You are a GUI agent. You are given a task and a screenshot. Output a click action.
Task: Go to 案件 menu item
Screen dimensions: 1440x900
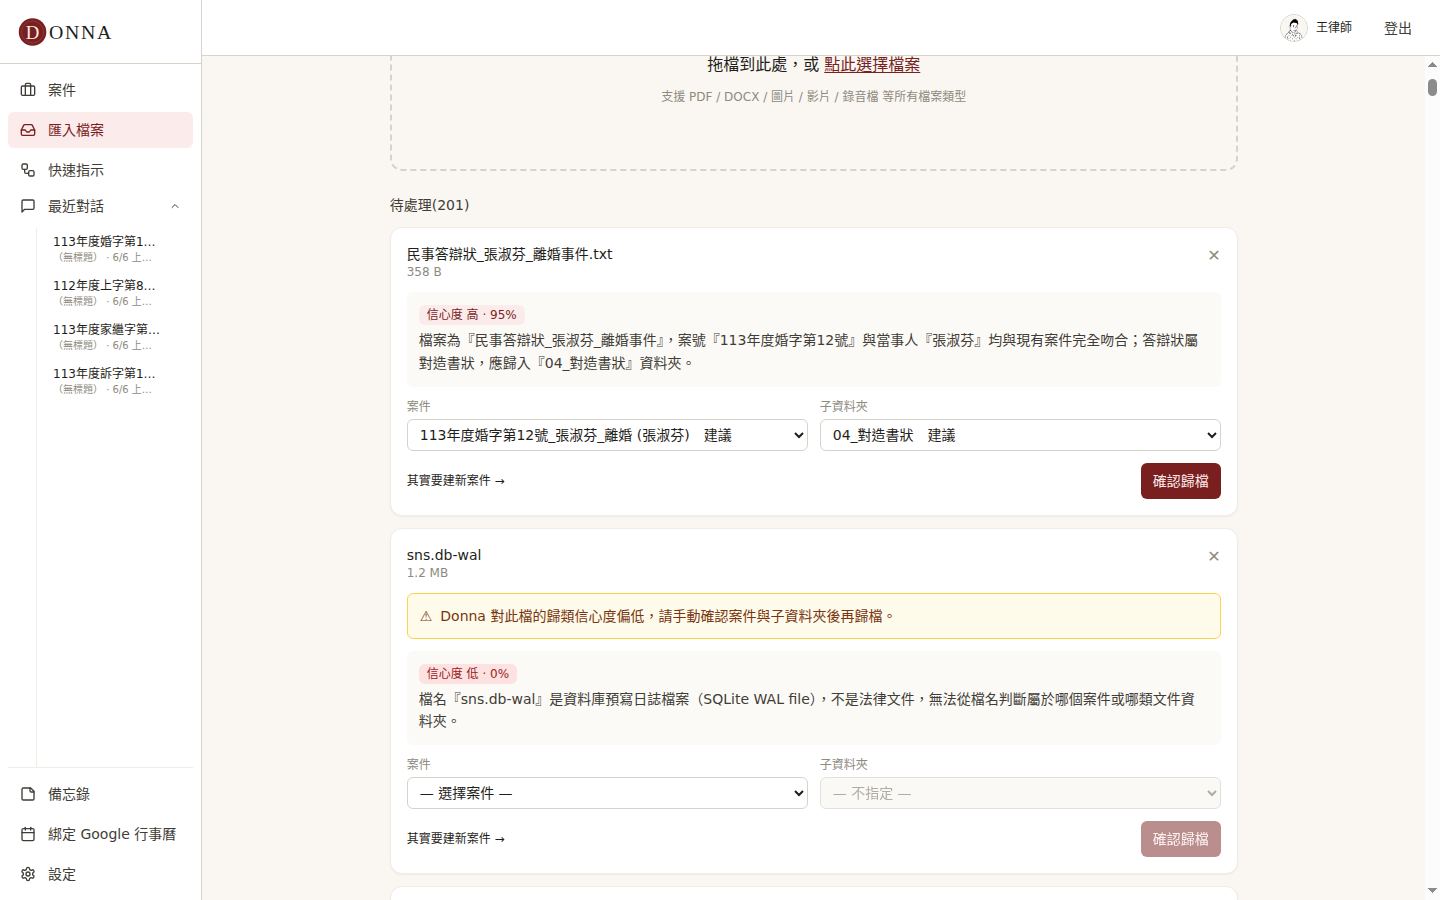(x=100, y=90)
